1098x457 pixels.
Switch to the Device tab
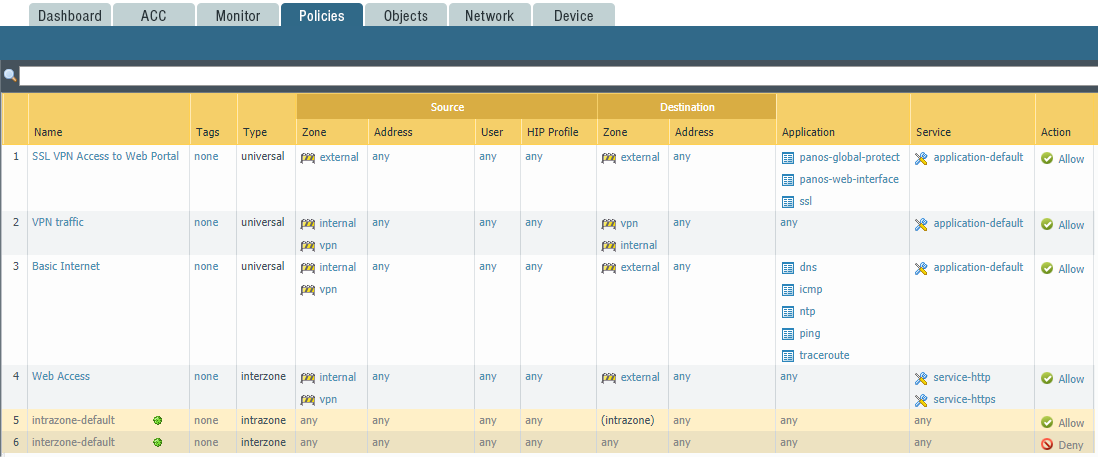(574, 15)
